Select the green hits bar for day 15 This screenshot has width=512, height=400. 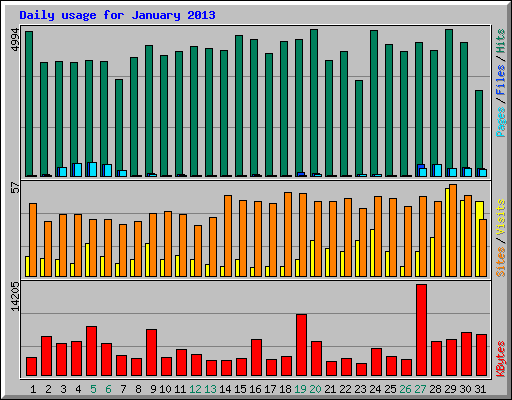[239, 106]
